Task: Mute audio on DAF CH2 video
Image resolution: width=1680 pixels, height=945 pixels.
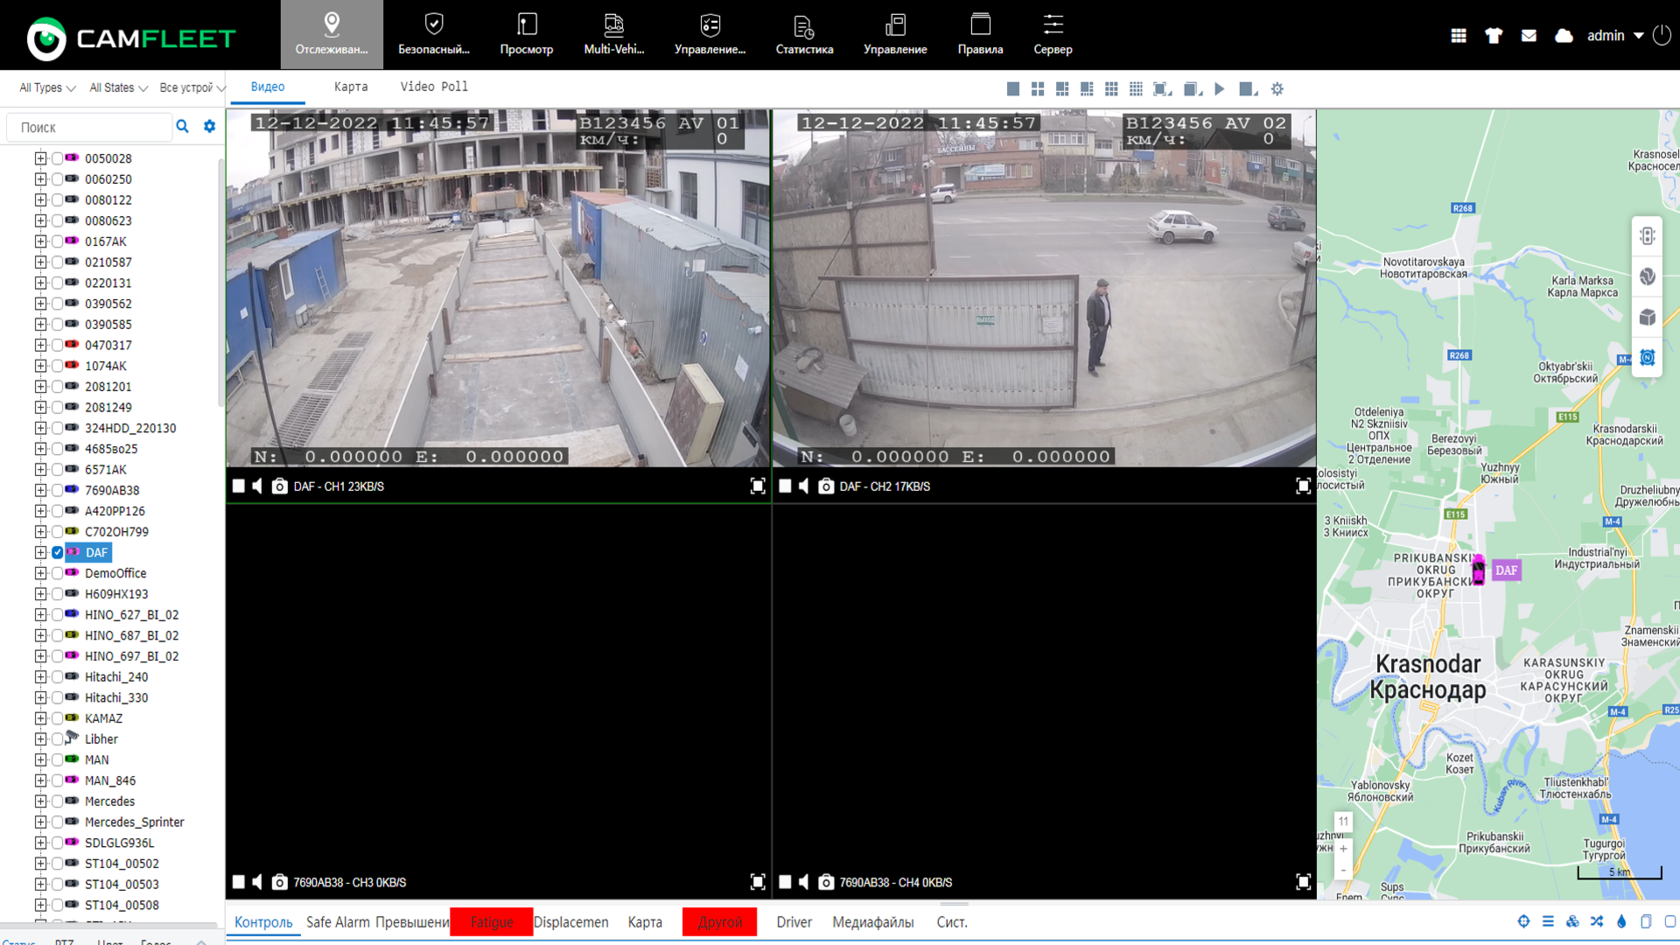Action: pyautogui.click(x=804, y=487)
